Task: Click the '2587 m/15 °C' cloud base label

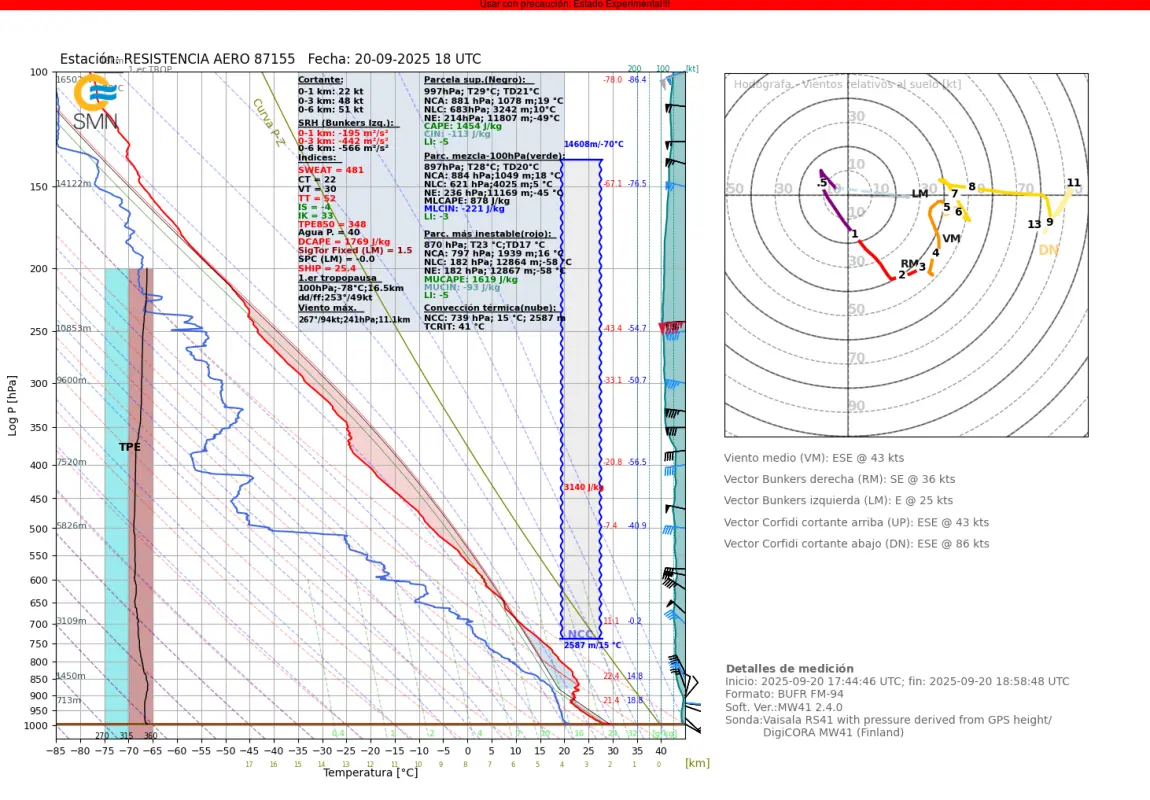Action: point(592,645)
